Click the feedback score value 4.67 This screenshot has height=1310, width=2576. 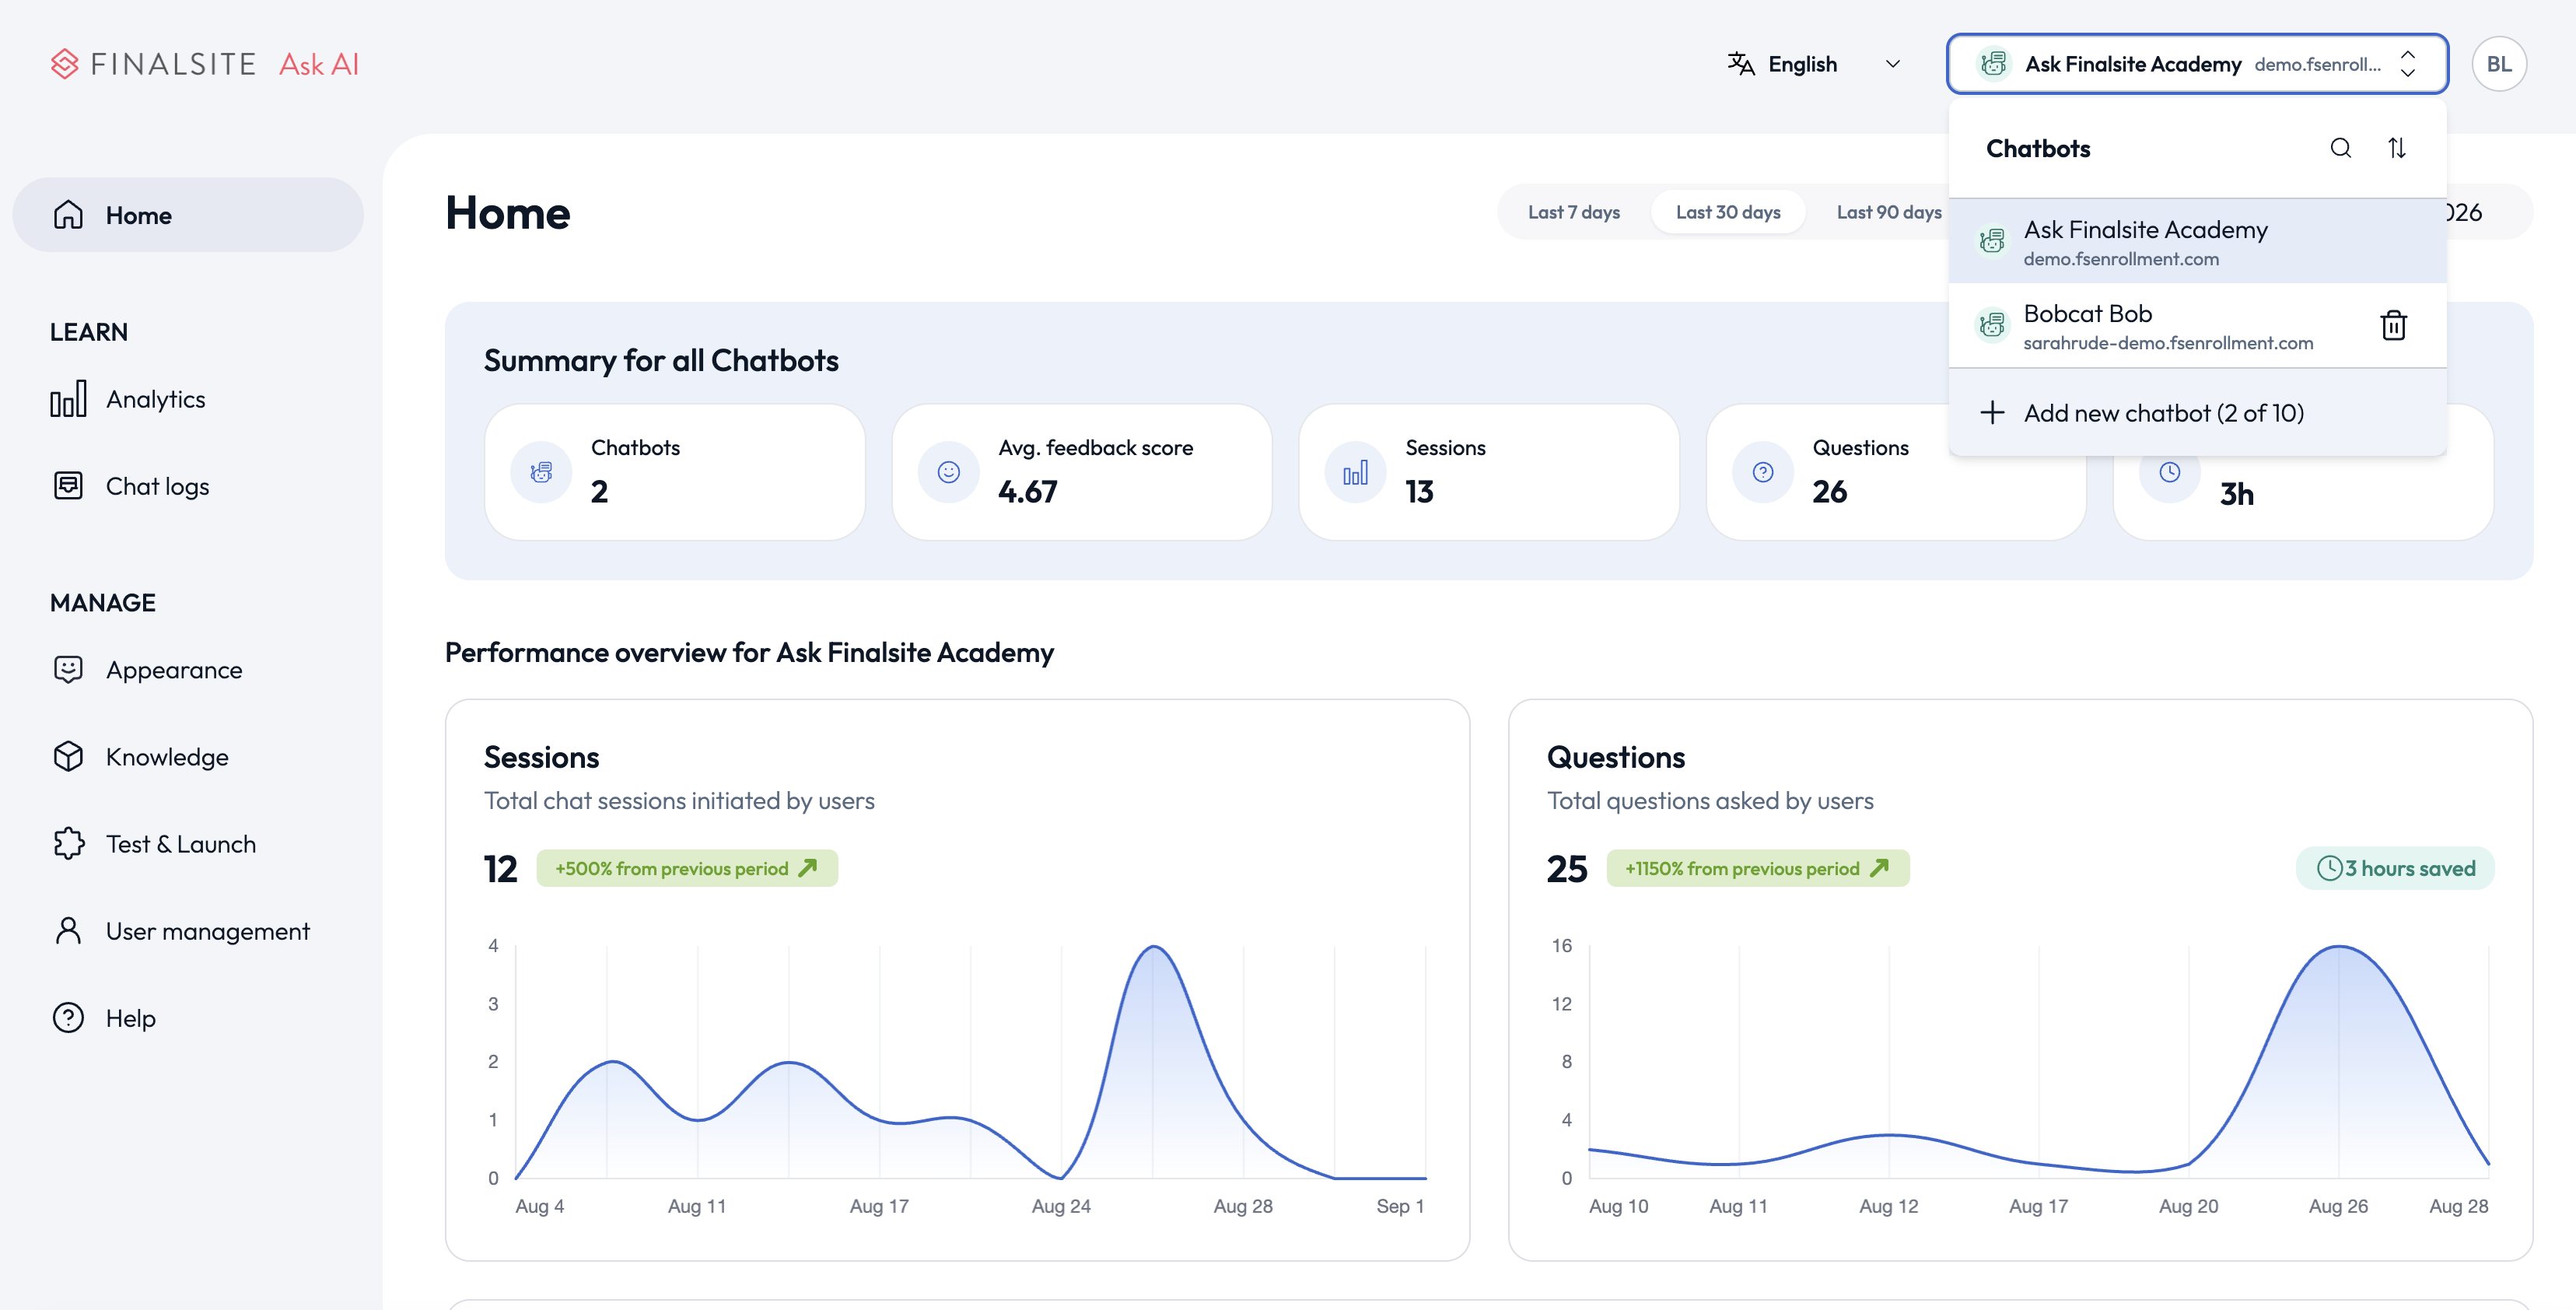point(1027,492)
